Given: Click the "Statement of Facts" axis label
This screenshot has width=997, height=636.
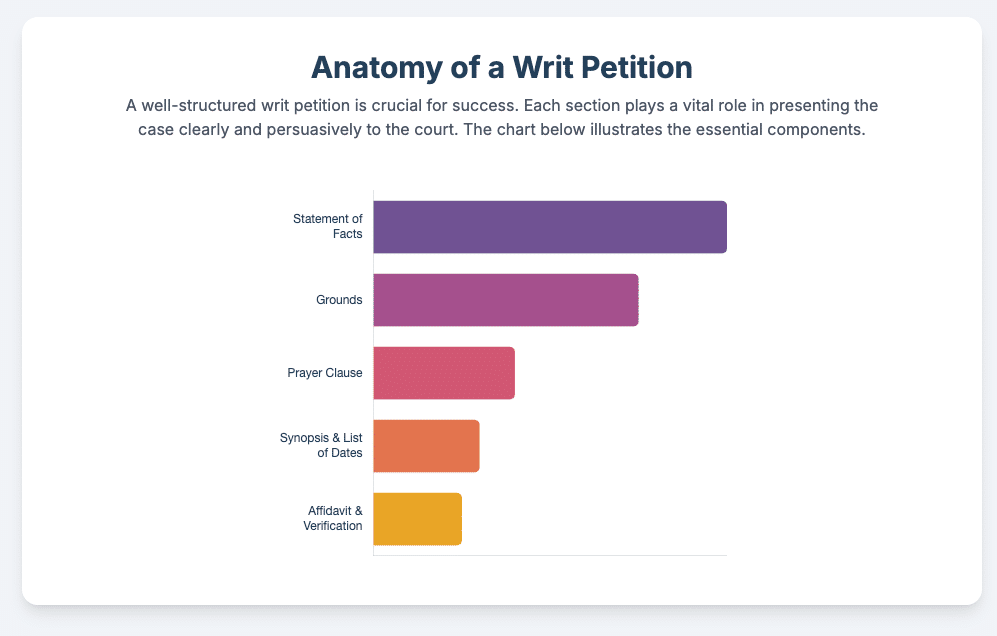Looking at the screenshot, I should click(x=328, y=227).
